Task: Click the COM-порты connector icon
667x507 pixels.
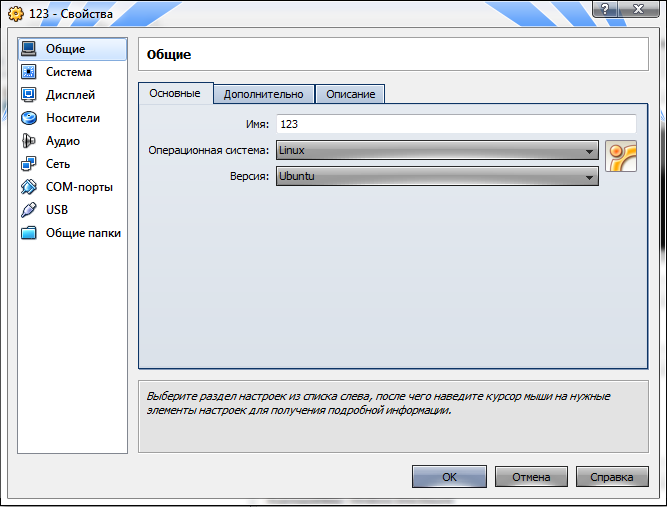Action: pos(29,186)
